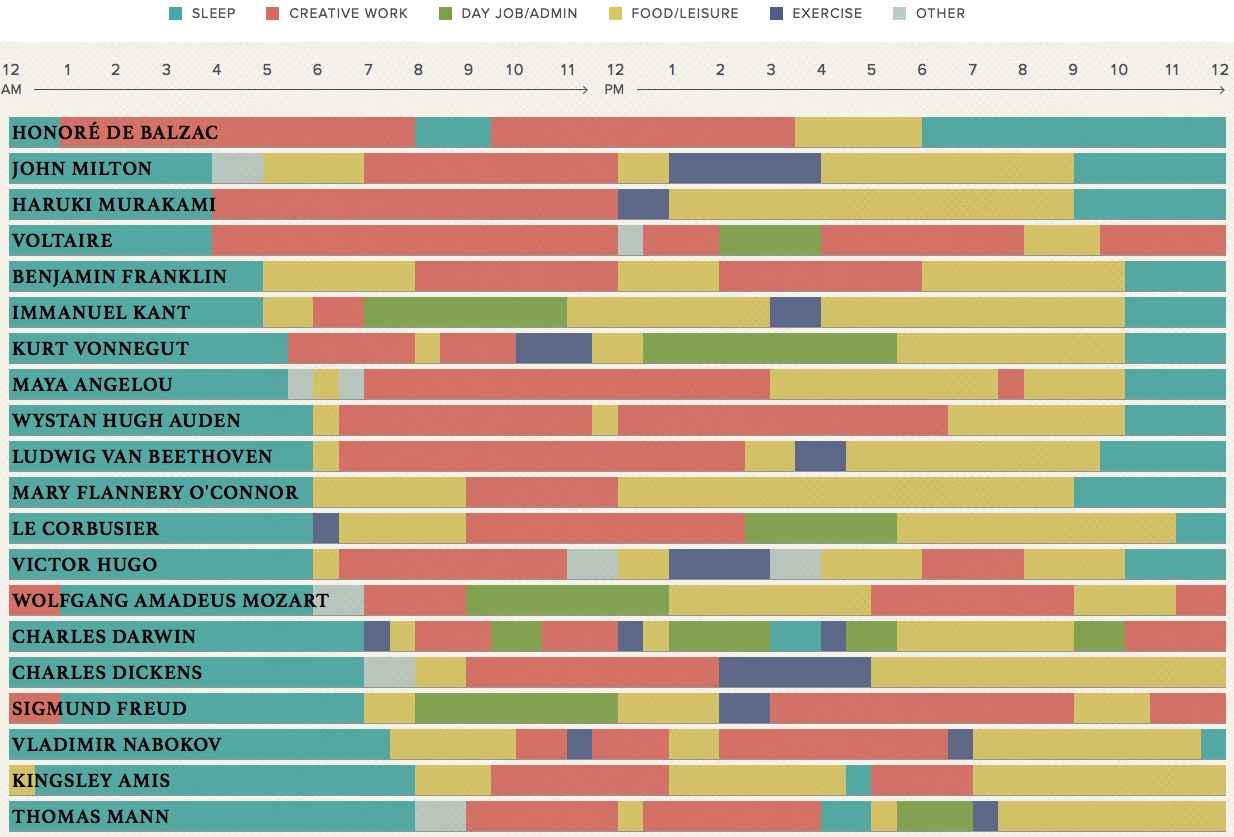Click Dickens's blue exercise segment
1234x837 pixels.
(x=795, y=672)
